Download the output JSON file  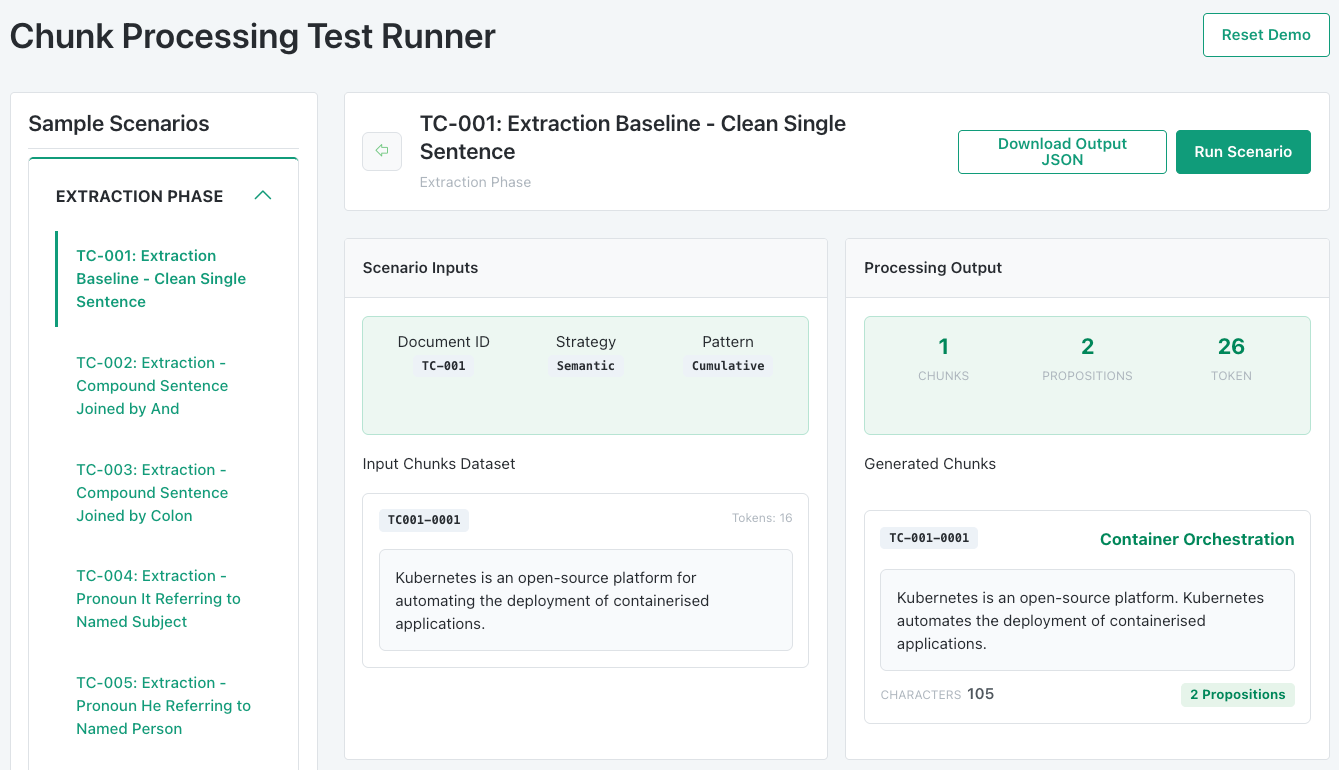click(1062, 152)
